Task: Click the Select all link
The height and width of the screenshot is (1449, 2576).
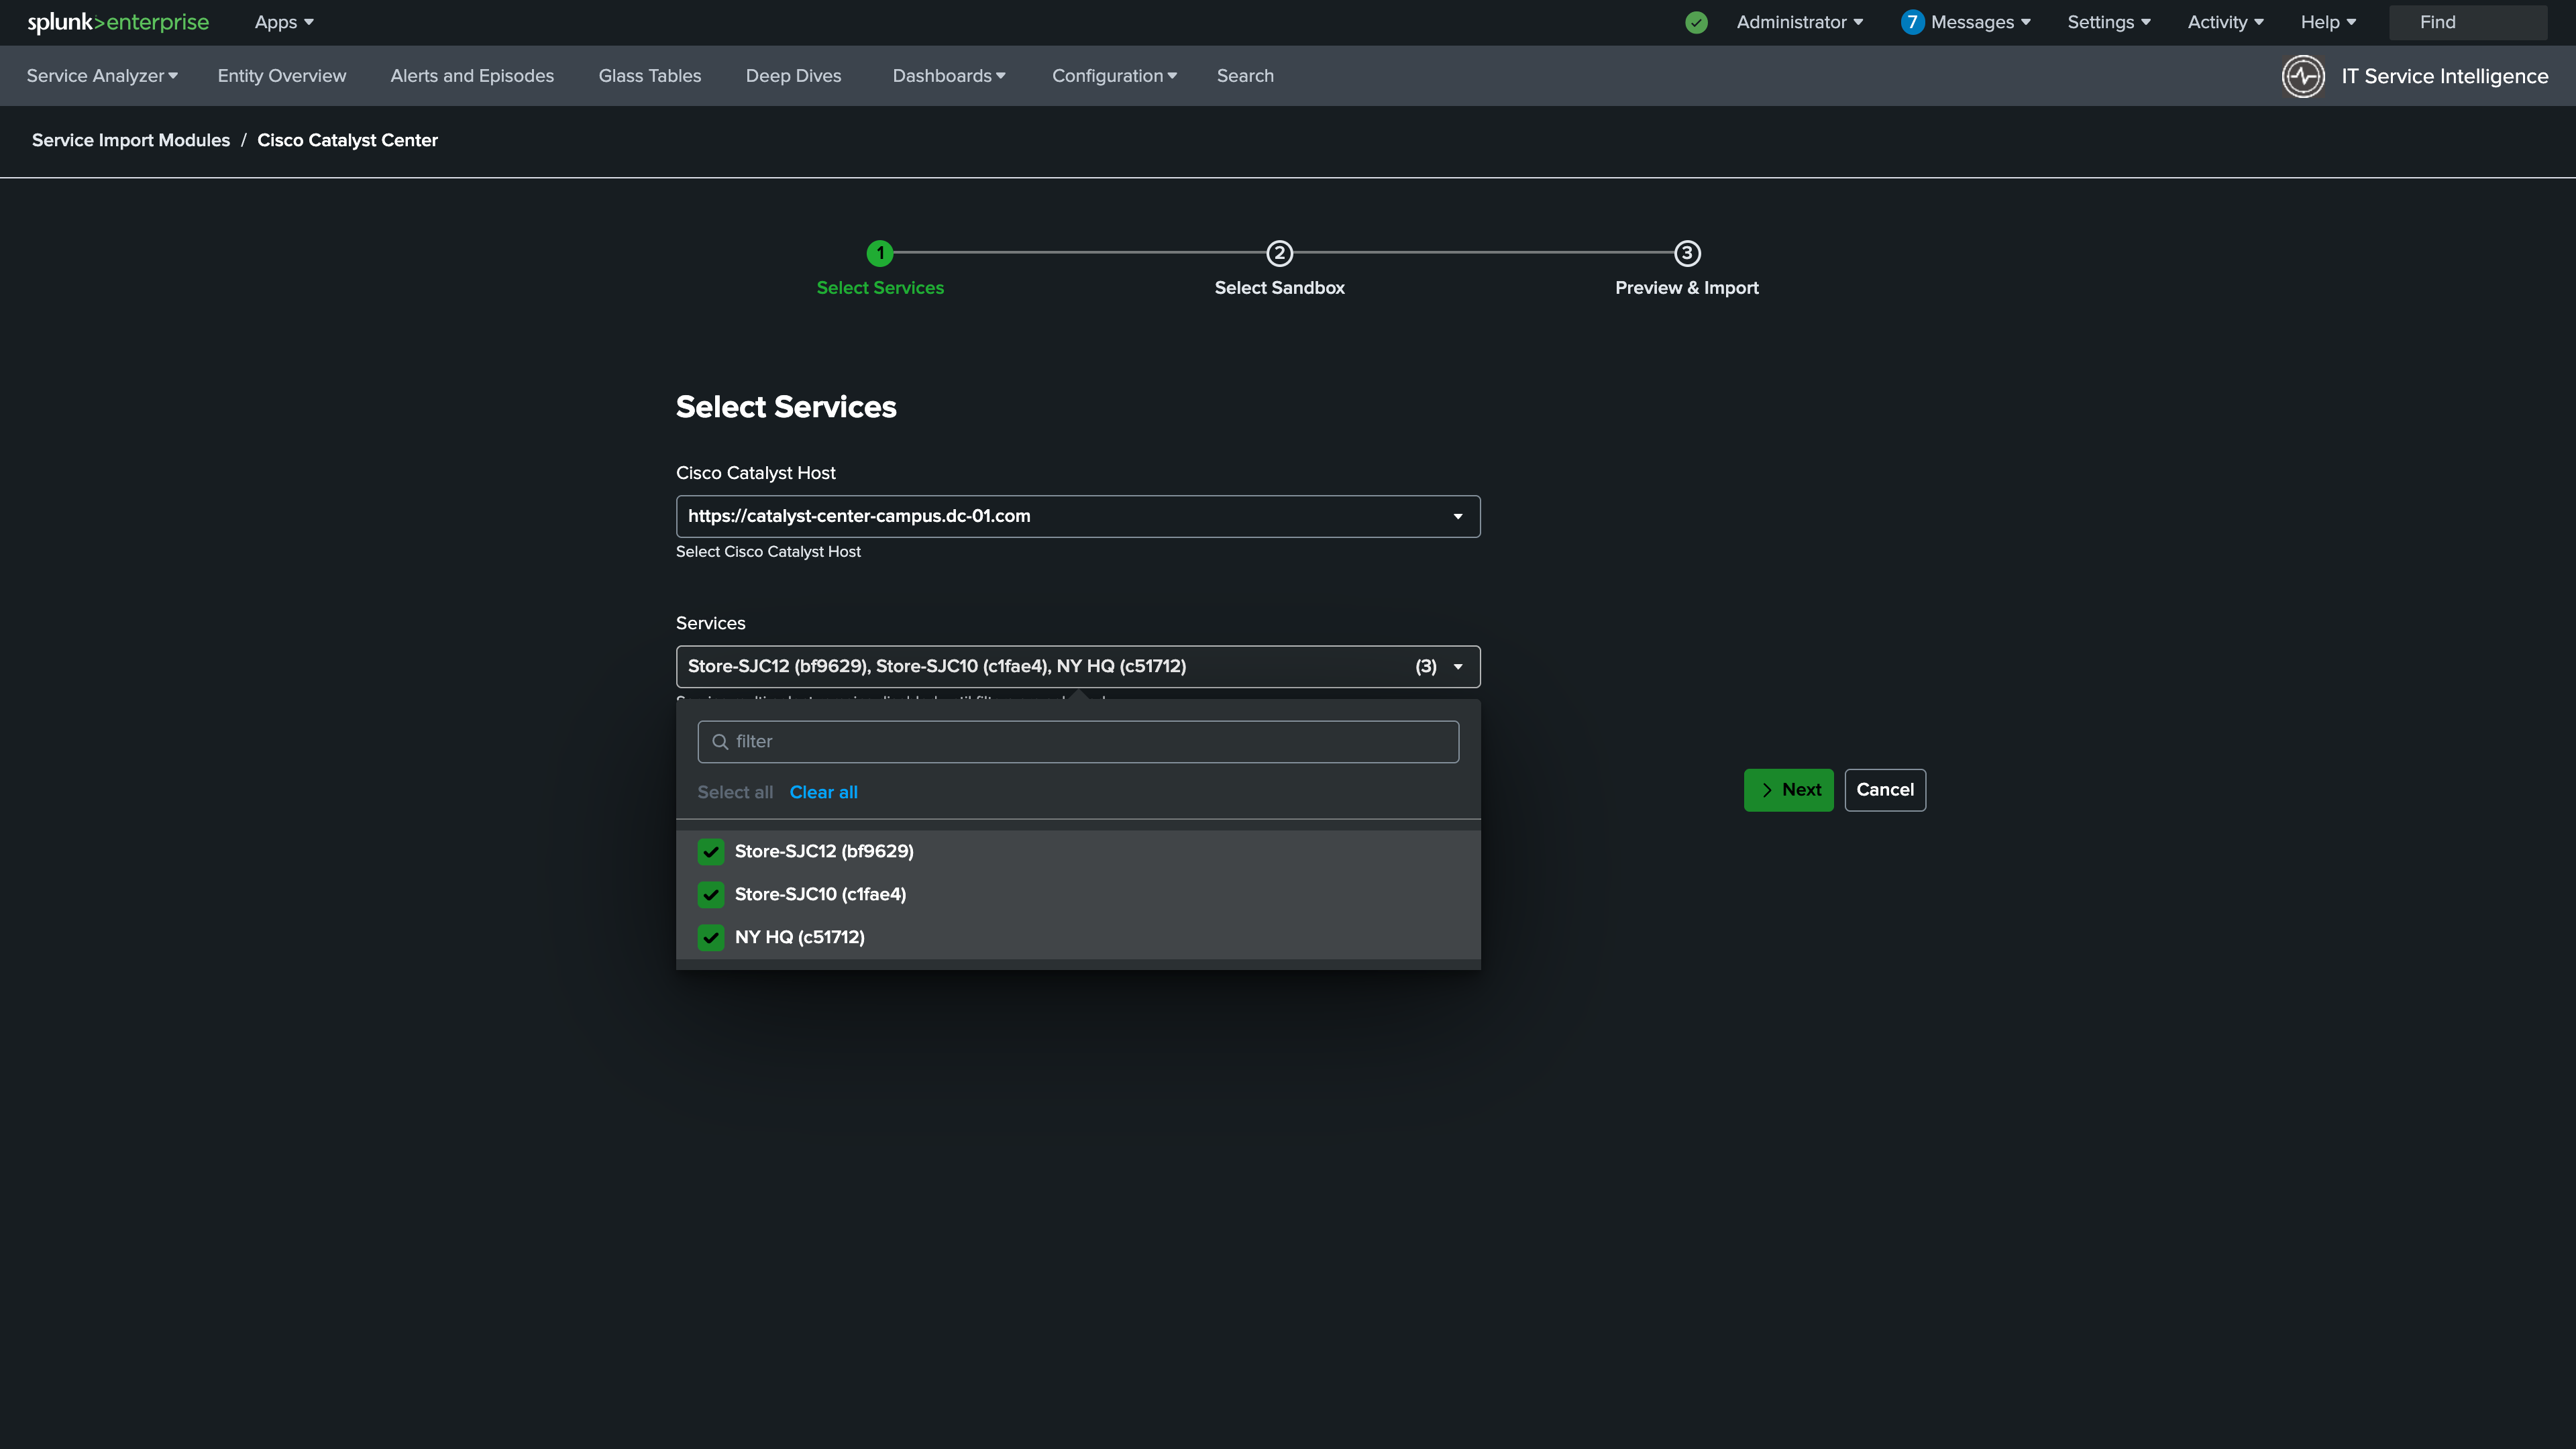Action: 735,793
